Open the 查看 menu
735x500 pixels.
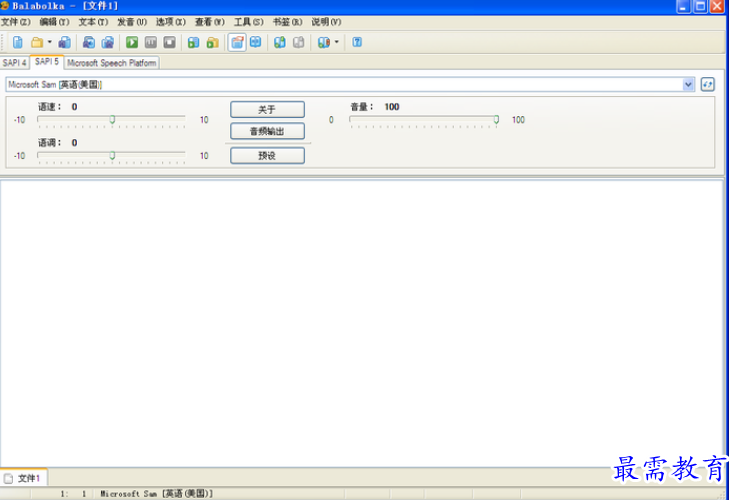[210, 22]
